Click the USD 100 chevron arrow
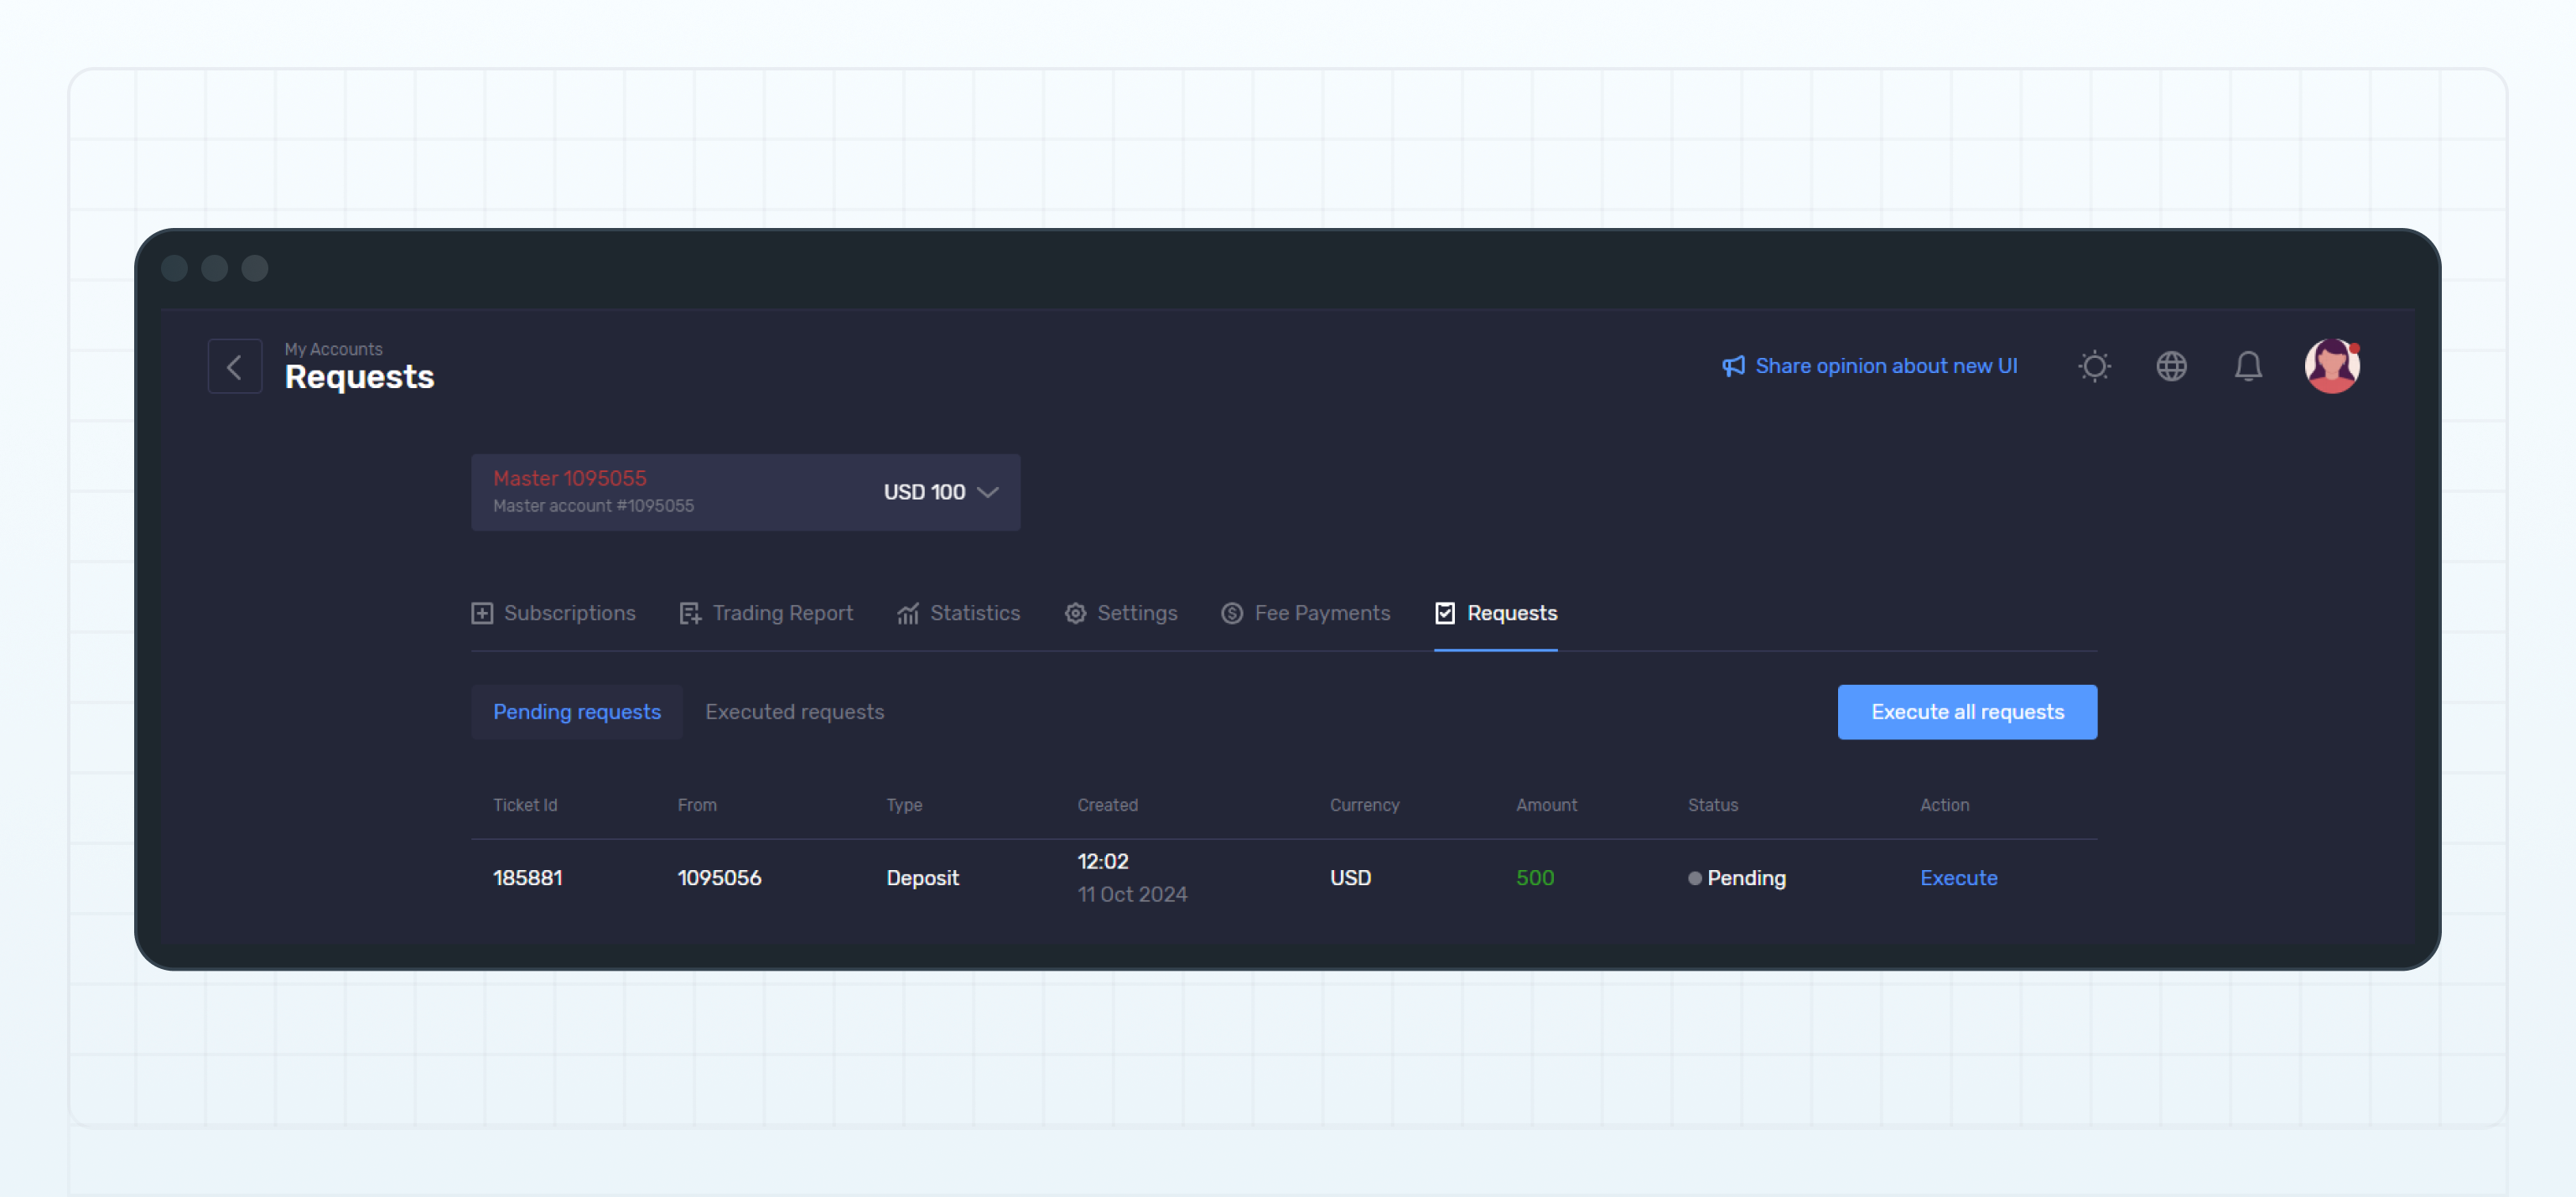 [x=988, y=492]
